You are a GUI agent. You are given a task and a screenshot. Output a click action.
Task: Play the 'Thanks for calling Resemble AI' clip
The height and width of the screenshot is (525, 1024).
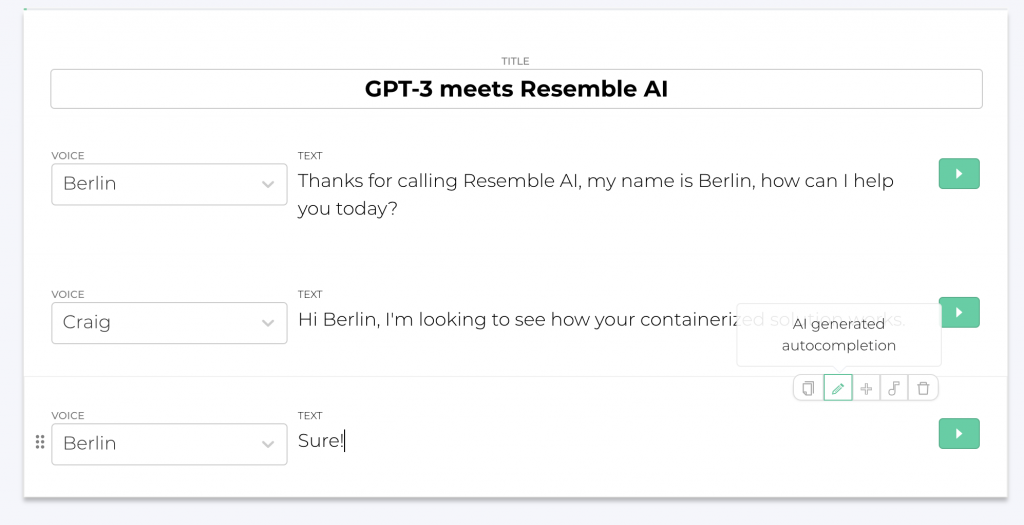point(959,174)
